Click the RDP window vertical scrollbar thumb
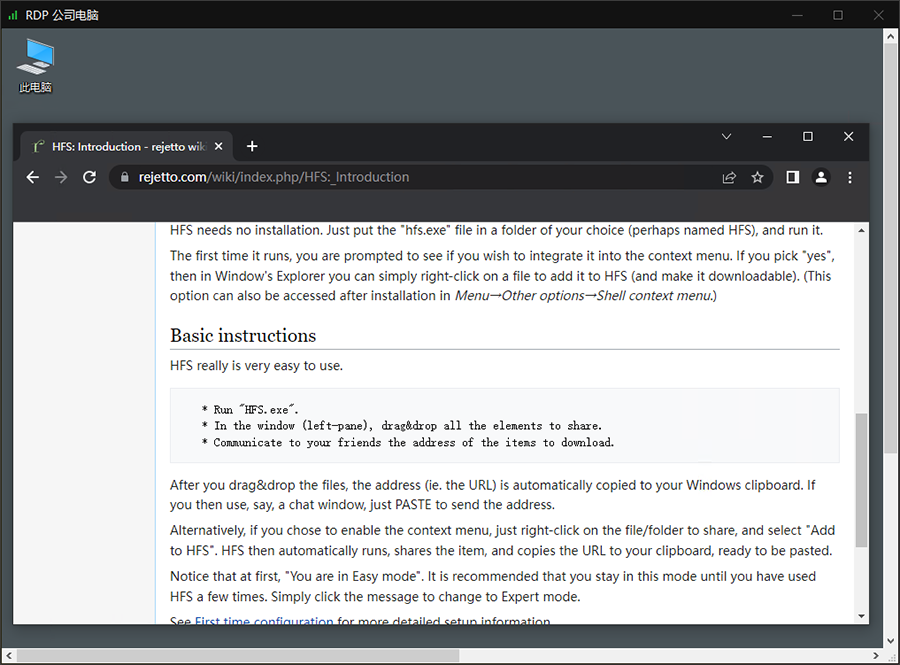This screenshot has width=900, height=665. point(891,247)
